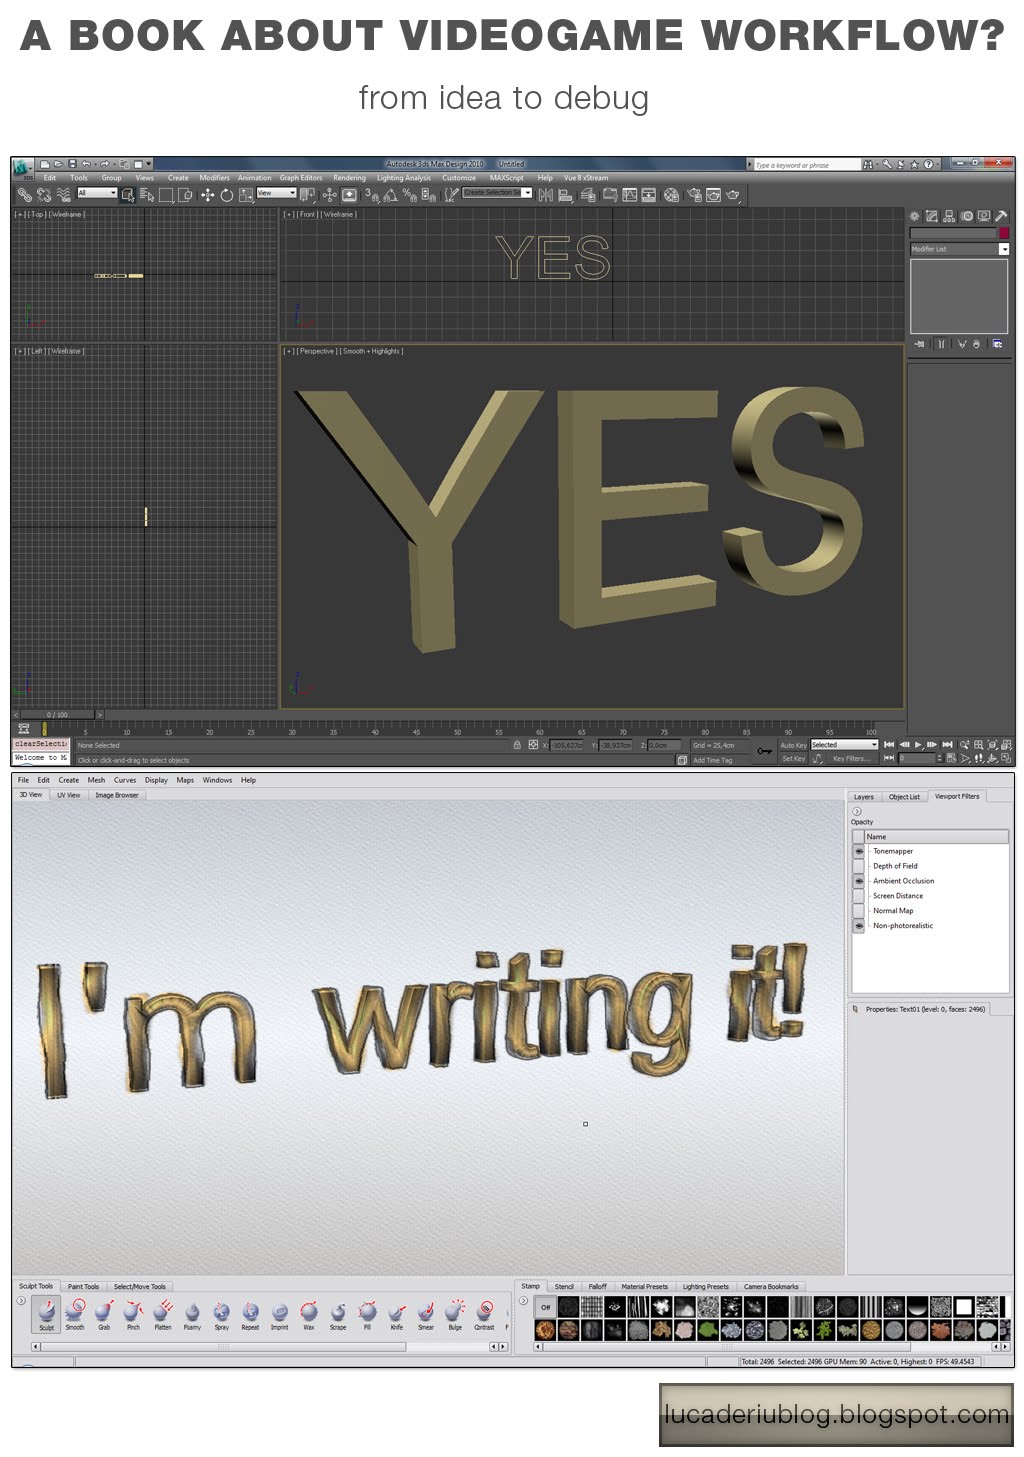Switch to the Paint Tools tab
1024x1457 pixels.
(83, 1287)
